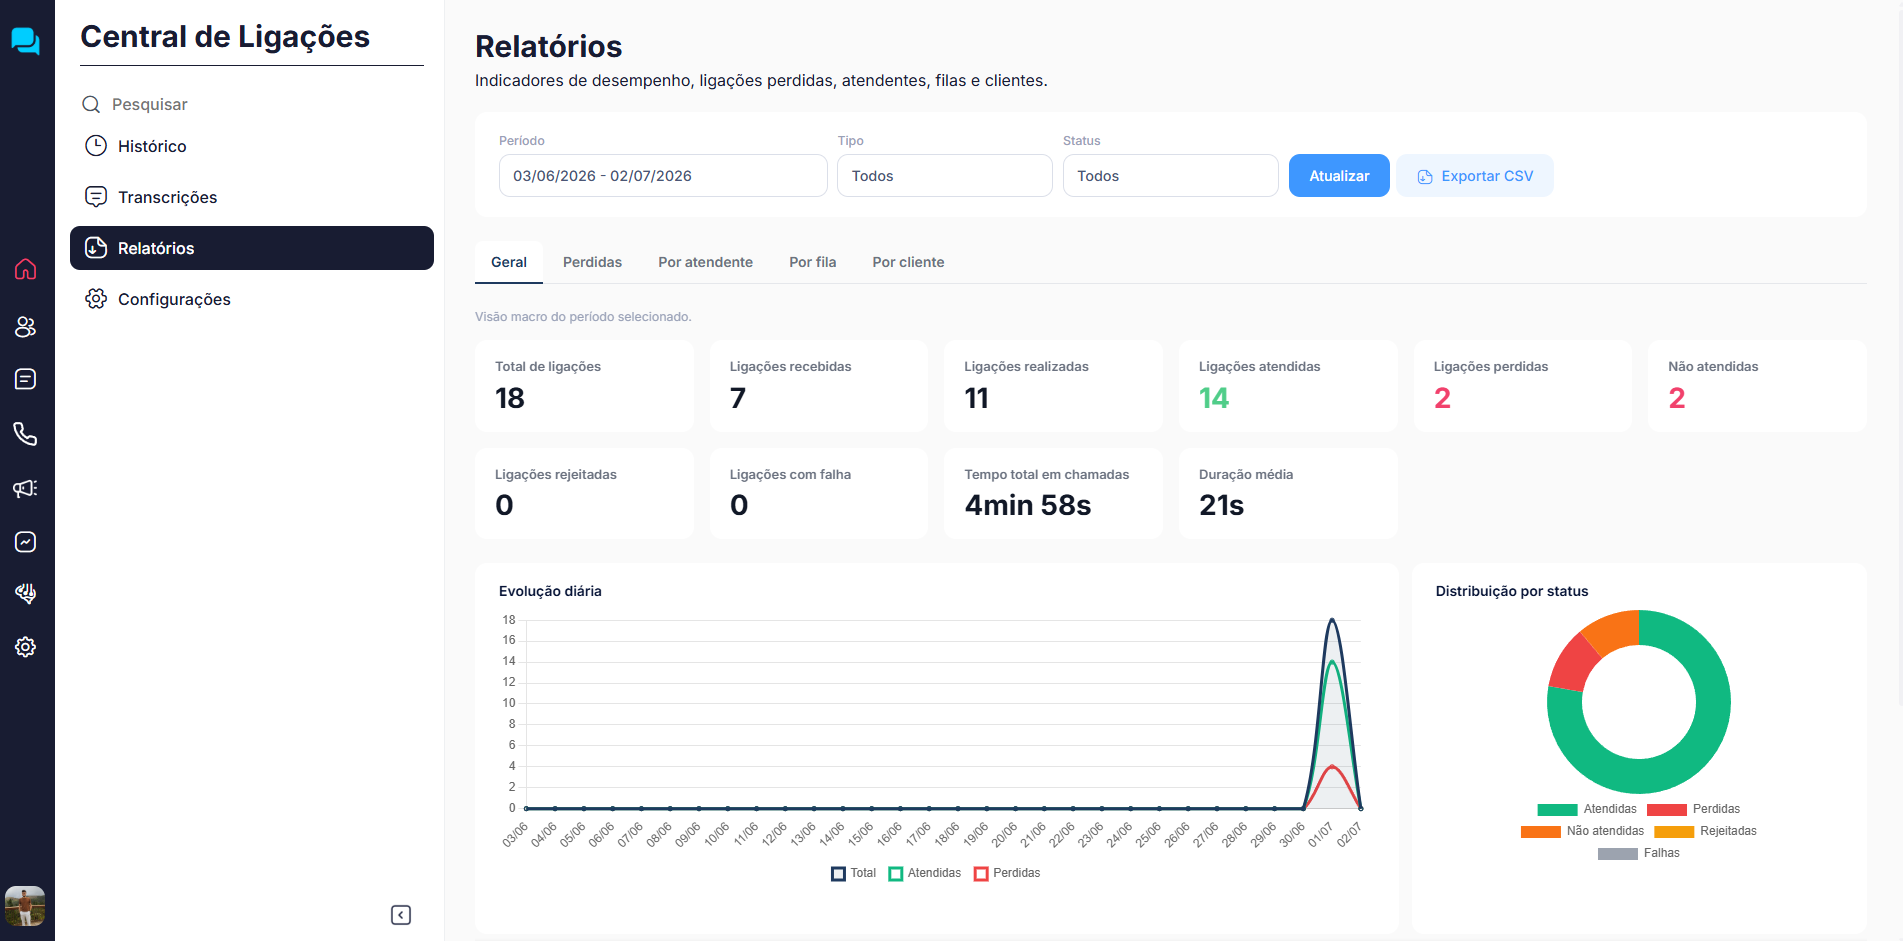Viewport: 1903px width, 941px height.
Task: Open the analytics chart icon in rail
Action: point(26,542)
